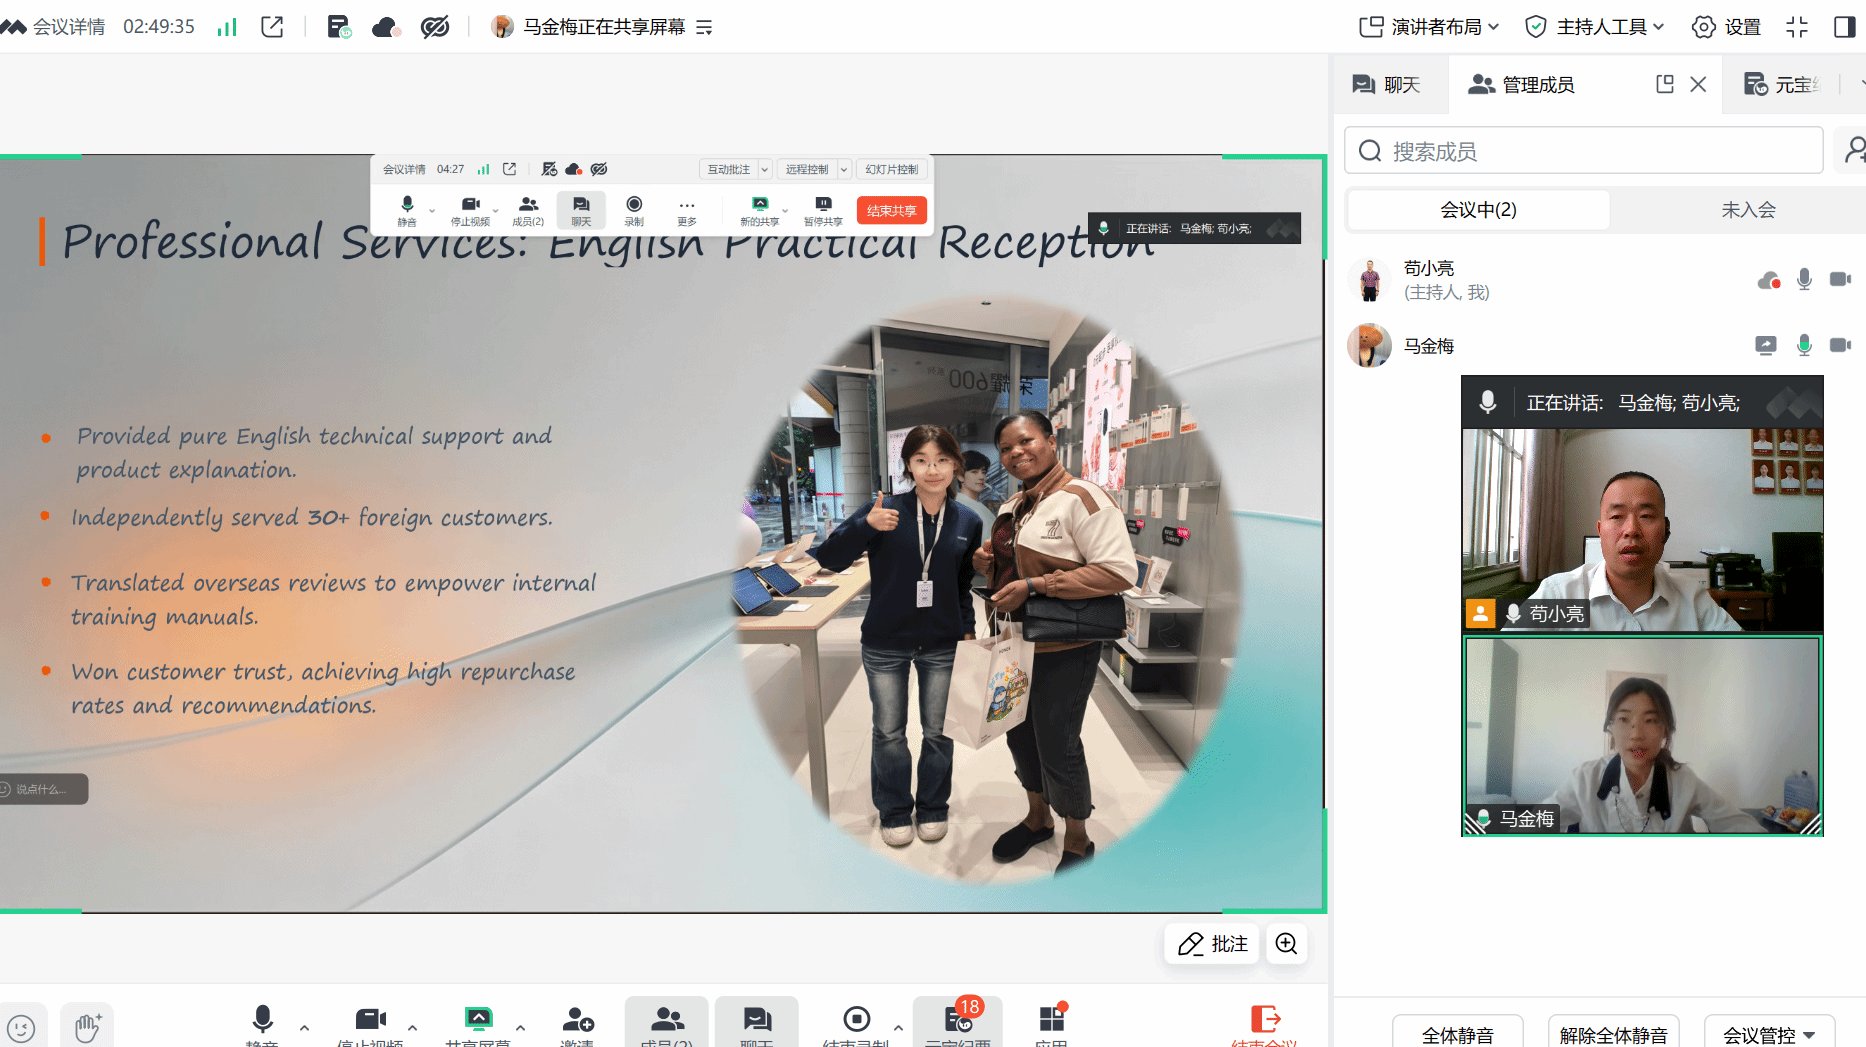
Task: Click the 批注 annotate button
Action: click(1212, 944)
